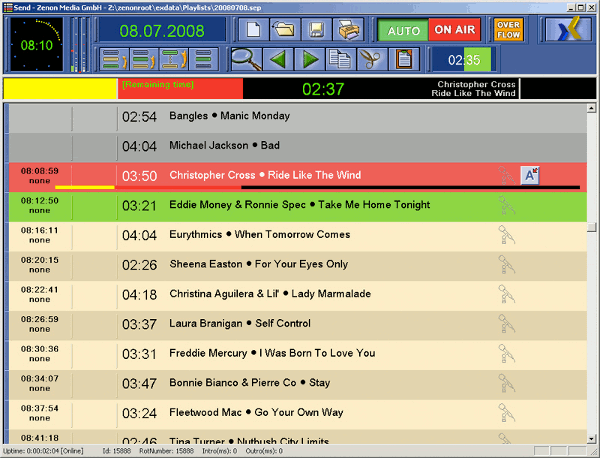600x458 pixels.
Task: Click the green left arrow icon
Action: (x=279, y=59)
